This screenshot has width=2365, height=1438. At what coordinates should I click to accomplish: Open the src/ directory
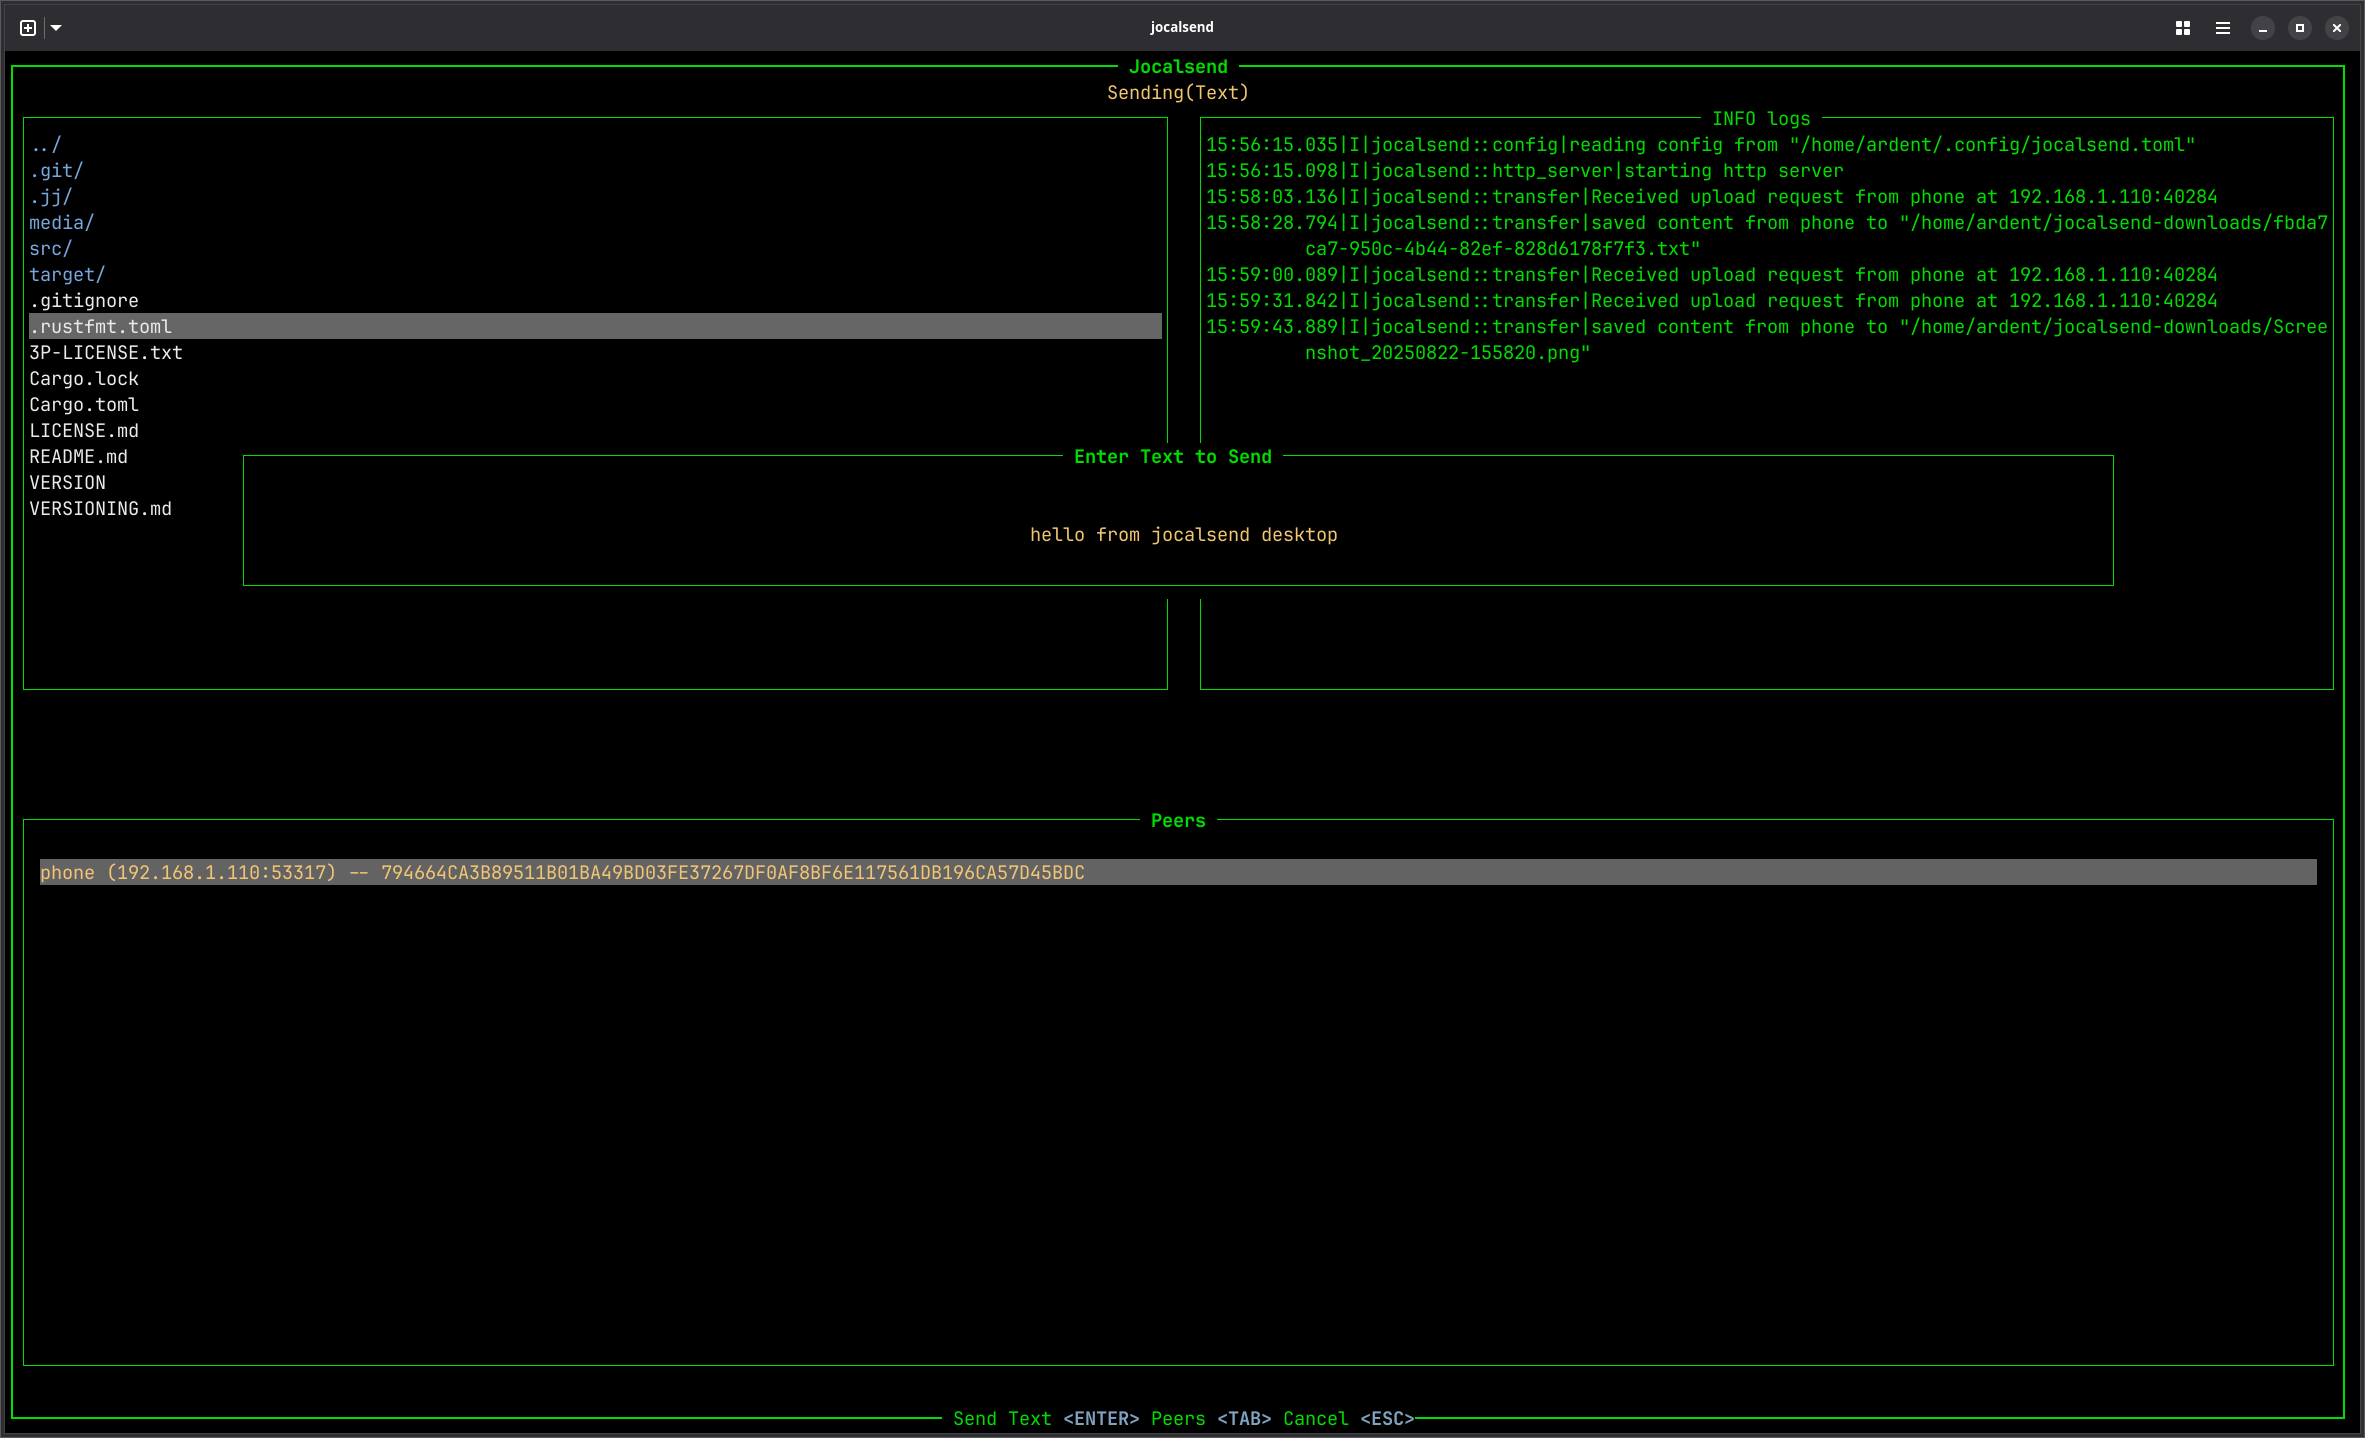pyautogui.click(x=50, y=249)
